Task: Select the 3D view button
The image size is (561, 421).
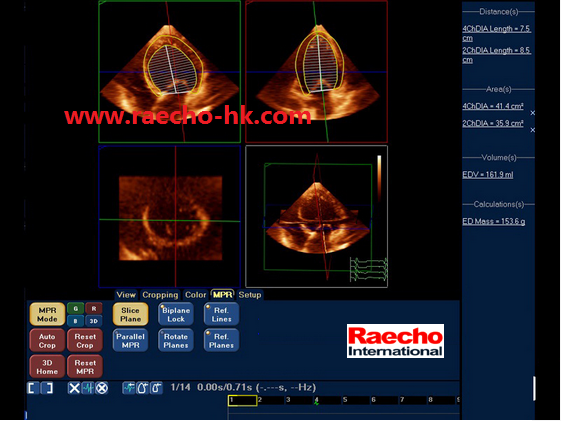Action: tap(93, 321)
